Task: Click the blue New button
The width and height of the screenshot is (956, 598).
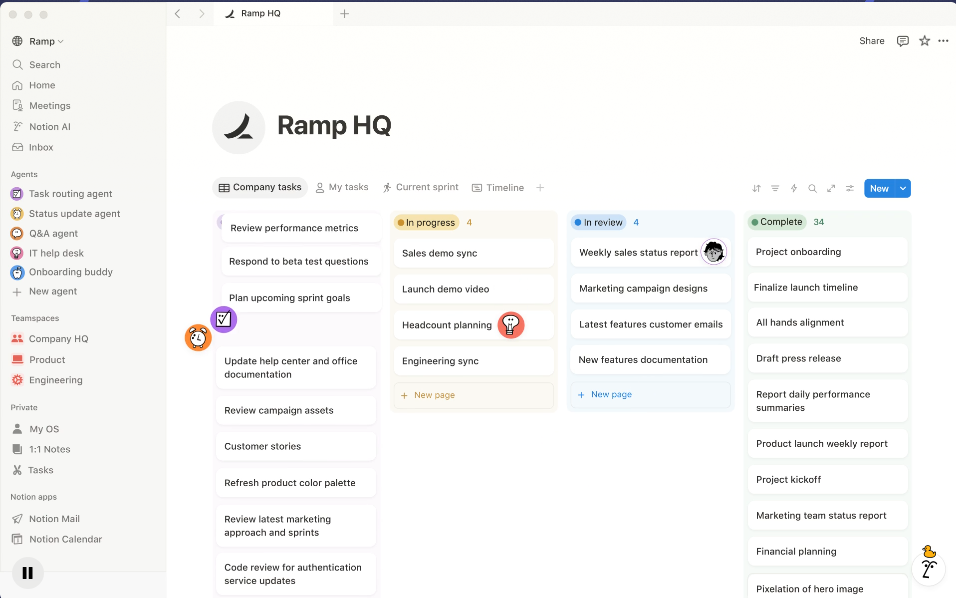Action: click(879, 188)
